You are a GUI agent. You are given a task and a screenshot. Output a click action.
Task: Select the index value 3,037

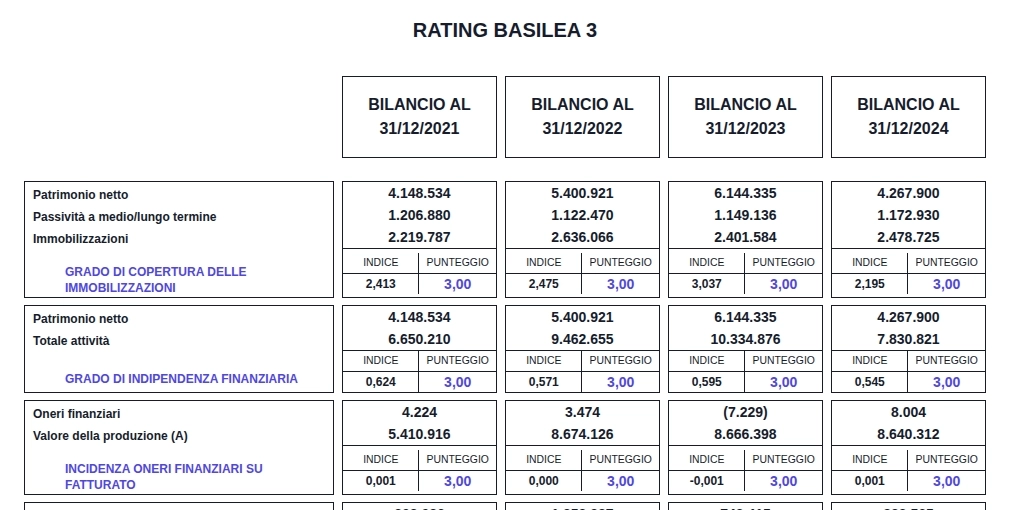pyautogui.click(x=706, y=284)
